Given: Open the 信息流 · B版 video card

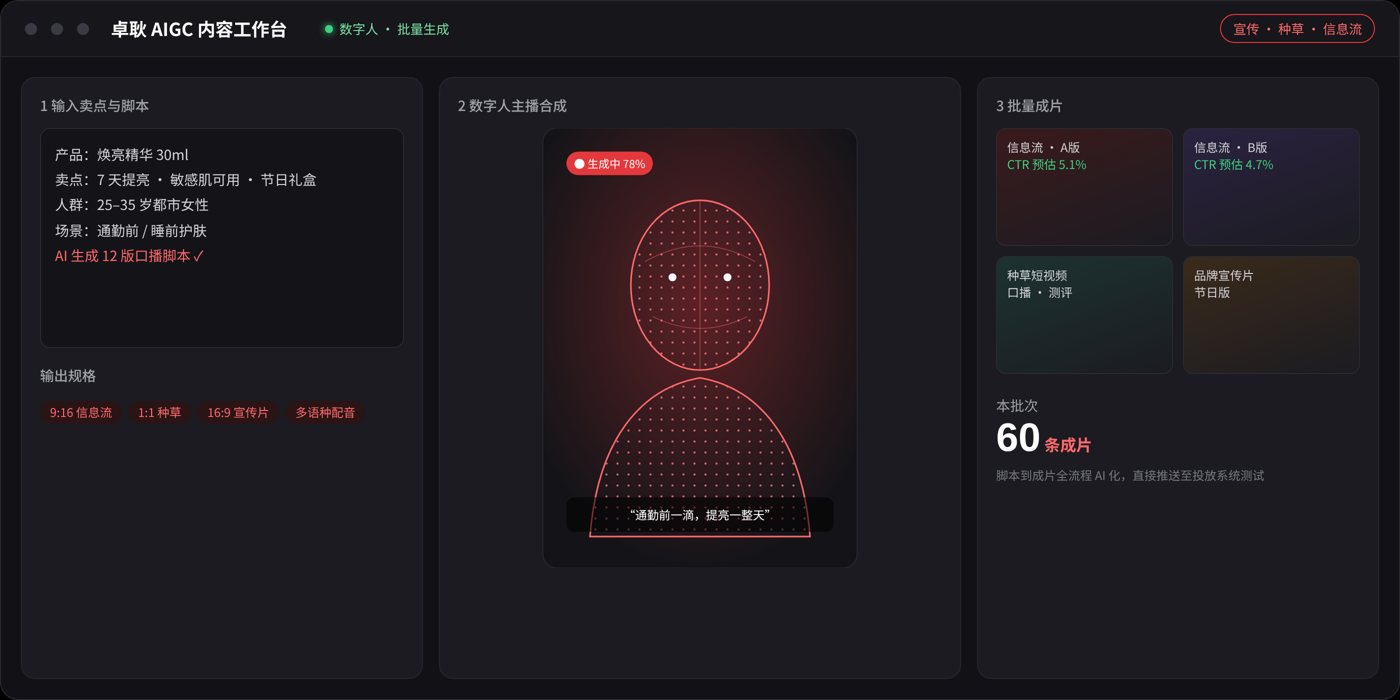Looking at the screenshot, I should [x=1271, y=187].
